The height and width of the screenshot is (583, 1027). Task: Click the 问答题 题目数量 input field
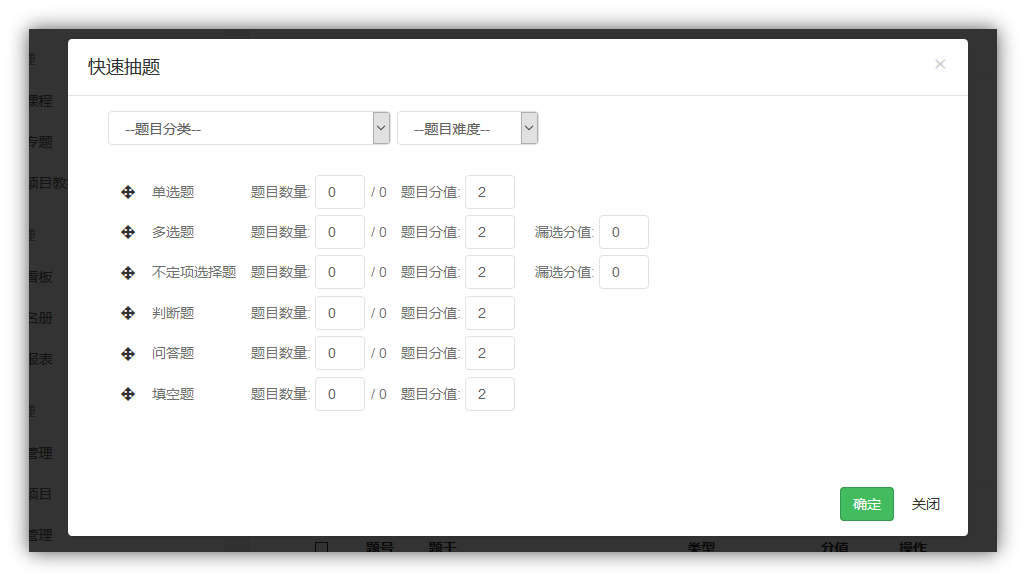[x=340, y=353]
